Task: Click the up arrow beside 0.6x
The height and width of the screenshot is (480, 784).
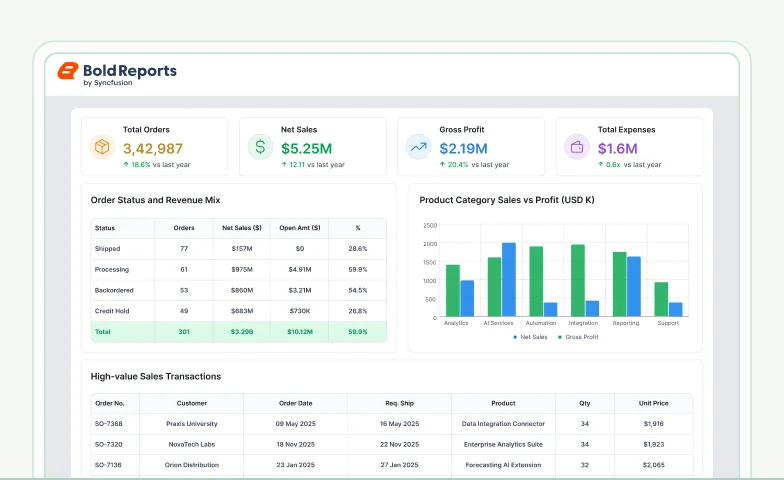Action: (600, 164)
